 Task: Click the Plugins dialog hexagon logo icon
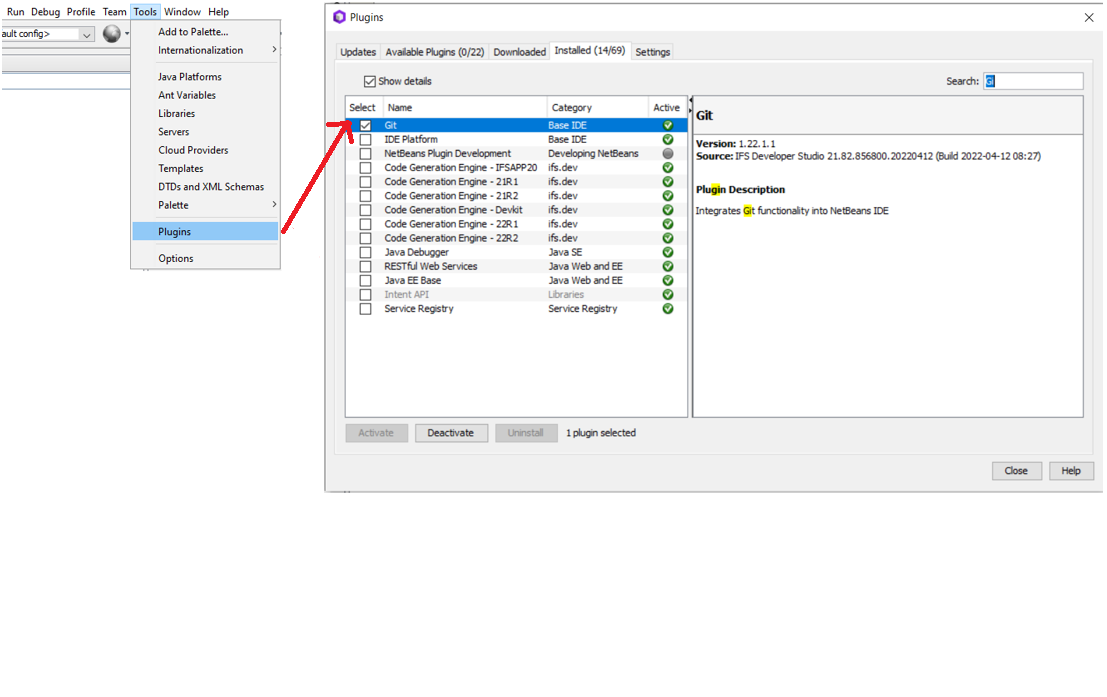point(340,17)
